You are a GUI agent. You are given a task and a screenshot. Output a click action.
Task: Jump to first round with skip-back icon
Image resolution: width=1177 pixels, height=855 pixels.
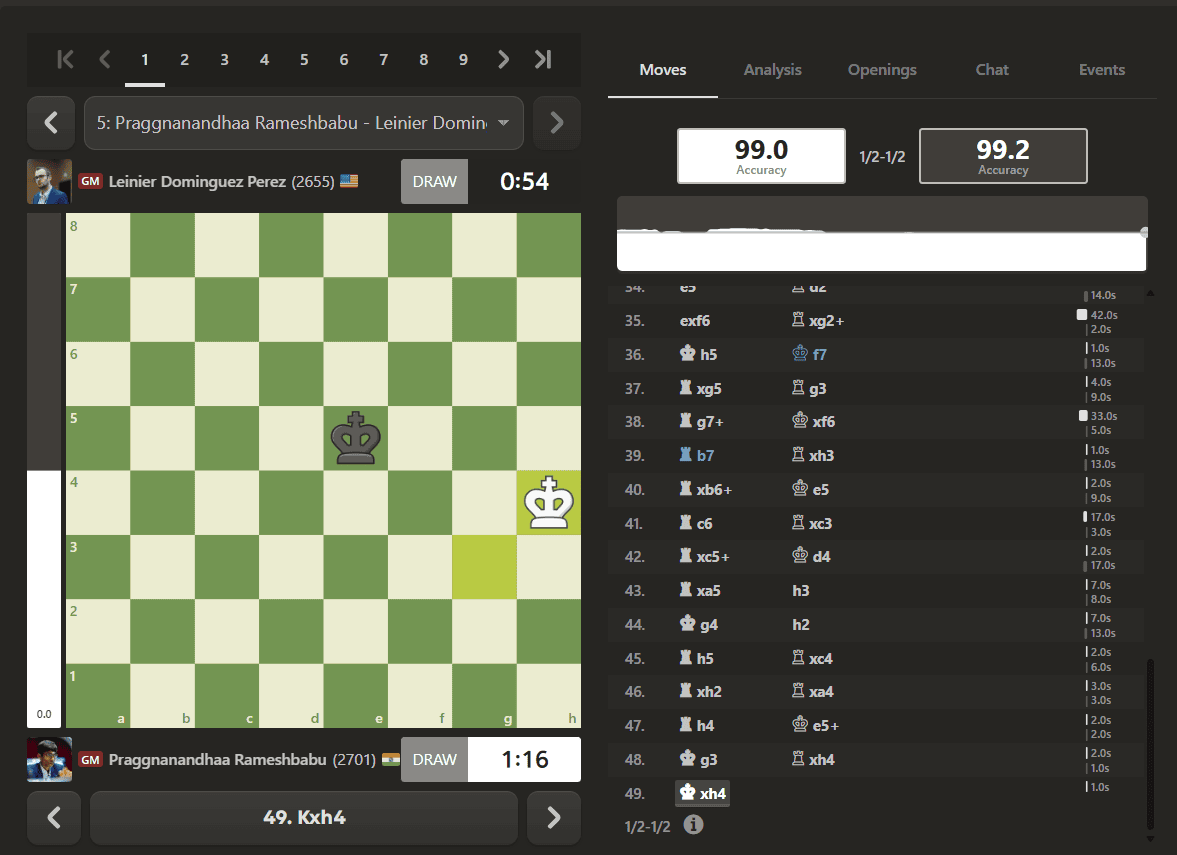click(65, 59)
